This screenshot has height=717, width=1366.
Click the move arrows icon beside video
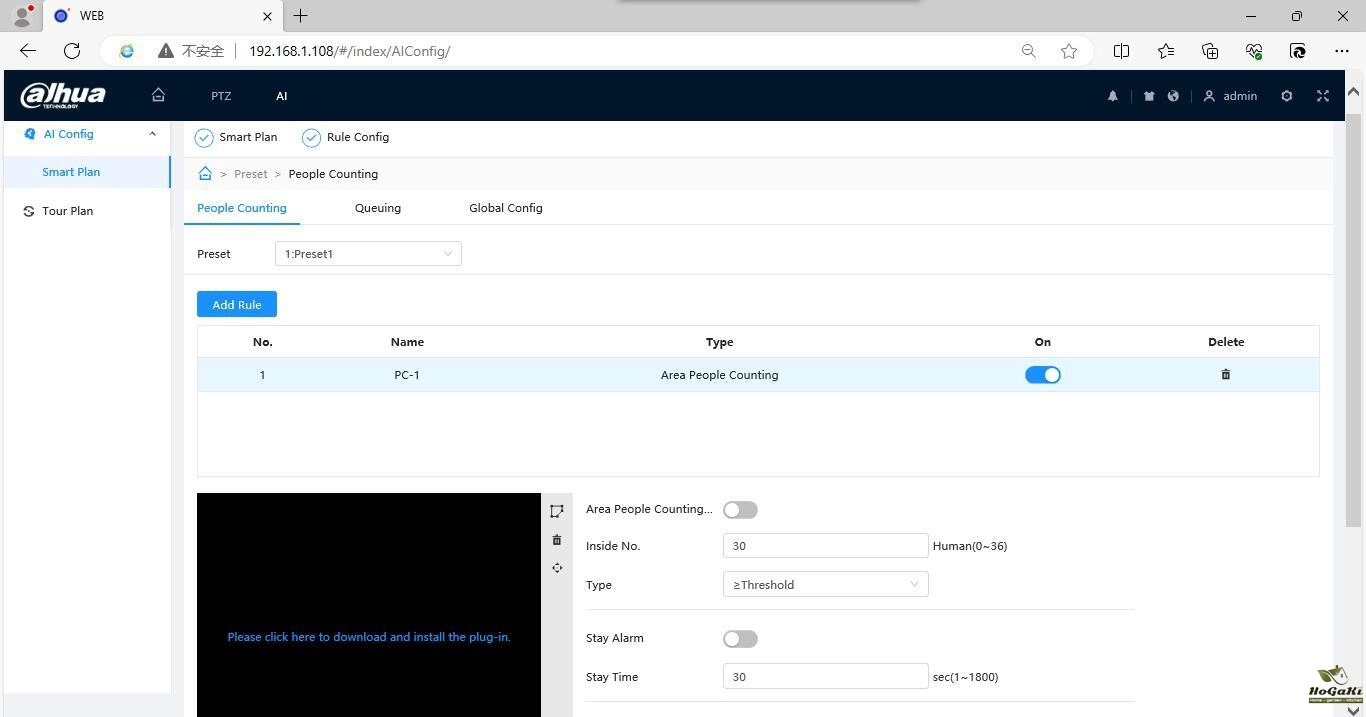pyautogui.click(x=557, y=568)
